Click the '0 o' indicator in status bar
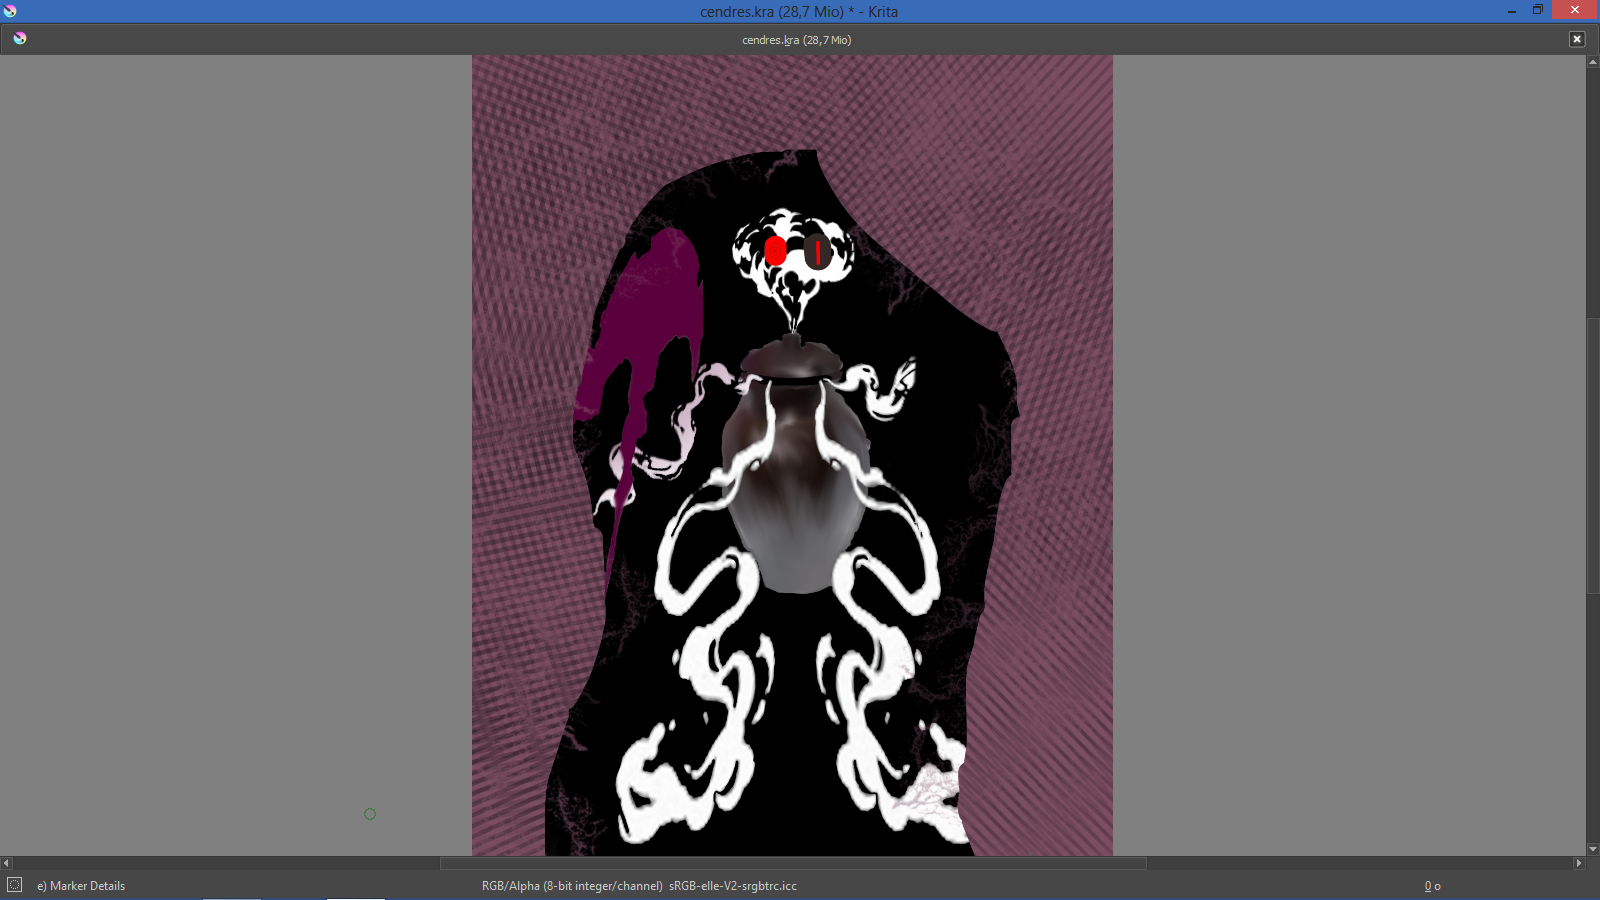1600x900 pixels. (x=1432, y=886)
